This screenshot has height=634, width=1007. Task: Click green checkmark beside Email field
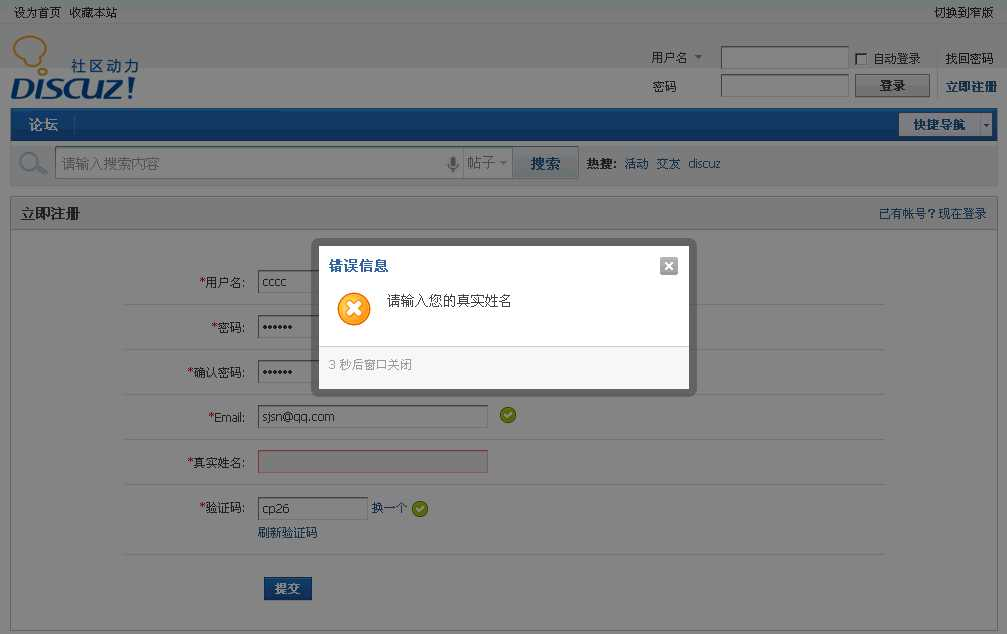click(508, 415)
